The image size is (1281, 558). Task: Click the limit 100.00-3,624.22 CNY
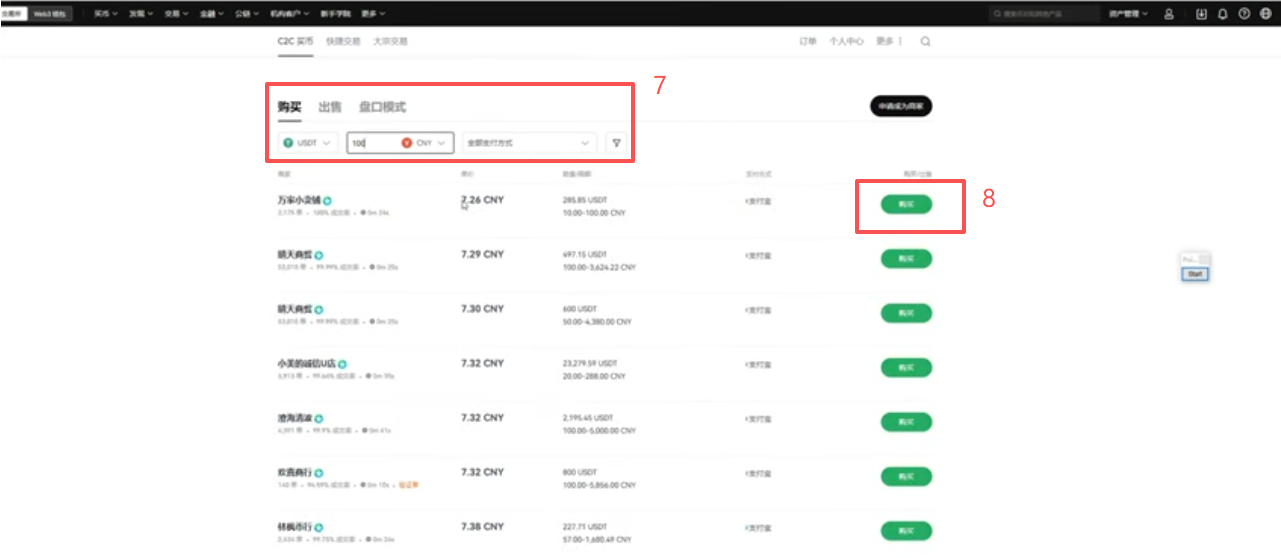point(597,268)
